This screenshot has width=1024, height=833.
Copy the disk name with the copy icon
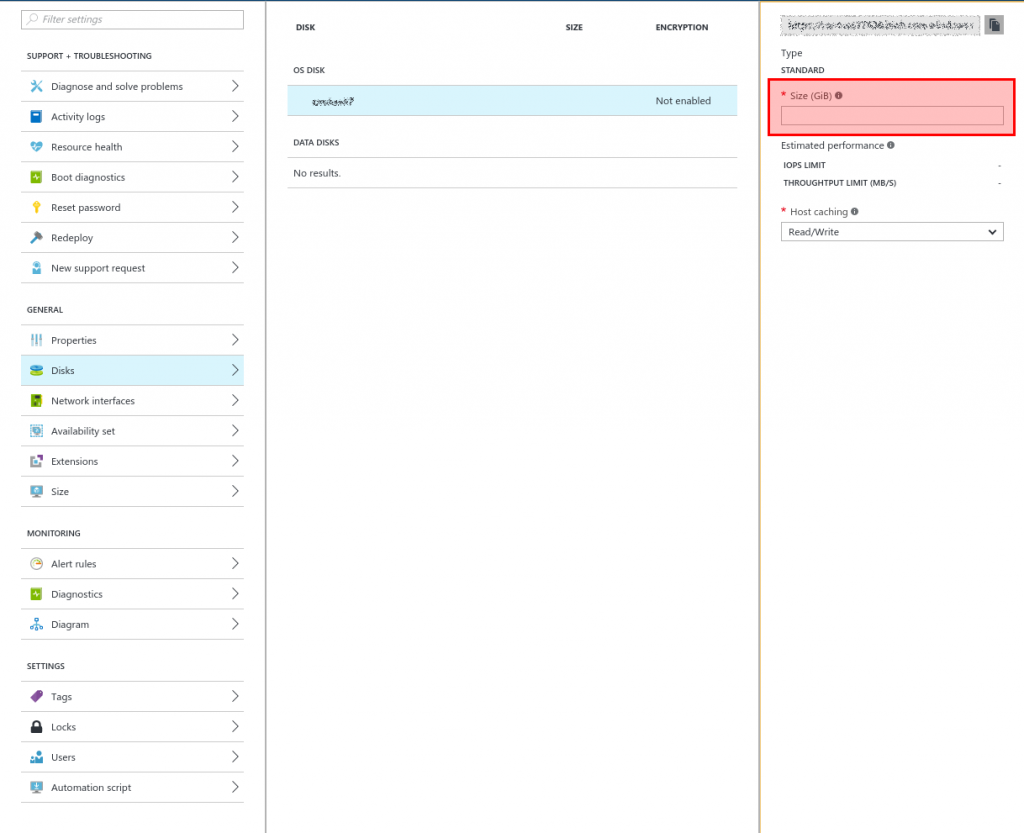click(x=993, y=25)
